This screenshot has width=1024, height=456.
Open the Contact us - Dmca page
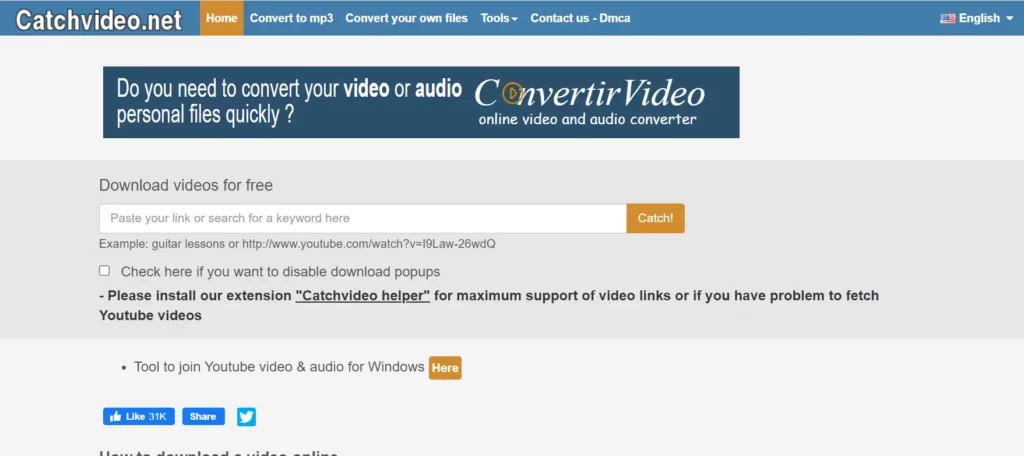(x=579, y=18)
